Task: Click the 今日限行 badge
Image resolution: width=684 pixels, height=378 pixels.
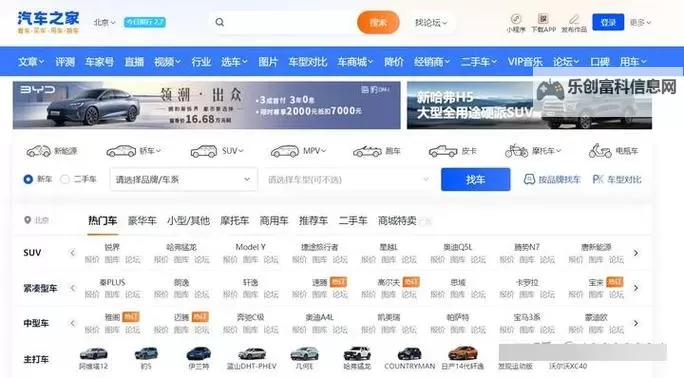Action: point(145,22)
